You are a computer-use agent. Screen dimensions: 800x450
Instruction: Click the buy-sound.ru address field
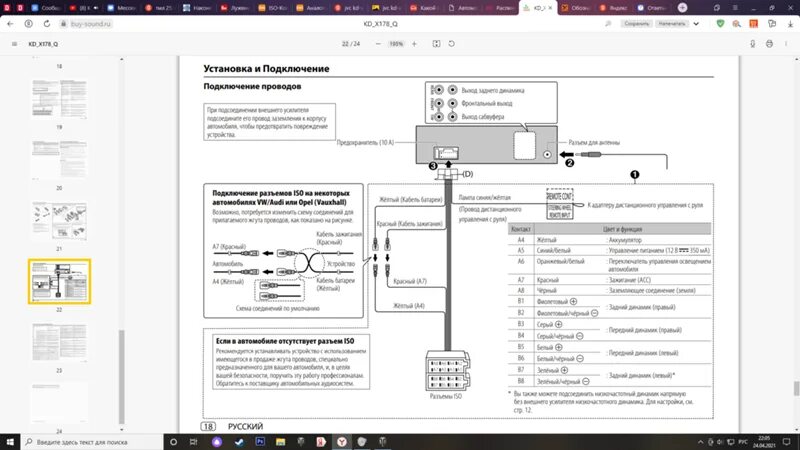point(91,24)
